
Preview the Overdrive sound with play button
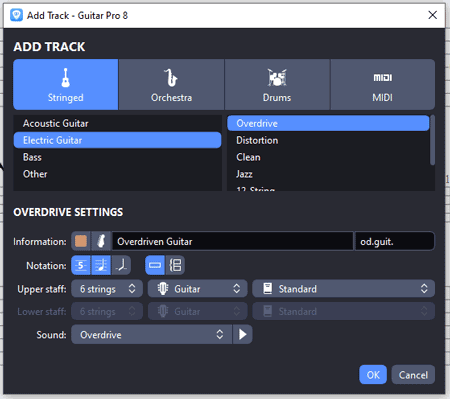[243, 334]
